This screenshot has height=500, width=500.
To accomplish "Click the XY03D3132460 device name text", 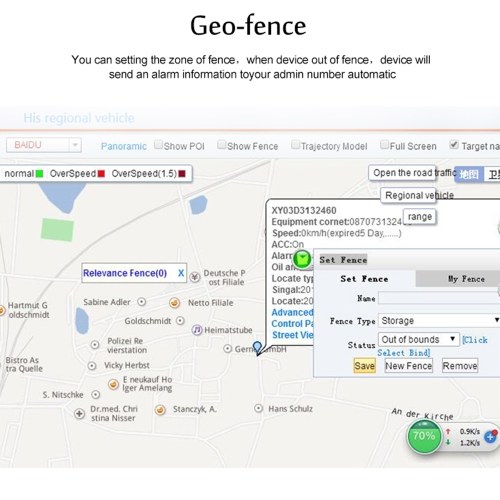I will (304, 210).
